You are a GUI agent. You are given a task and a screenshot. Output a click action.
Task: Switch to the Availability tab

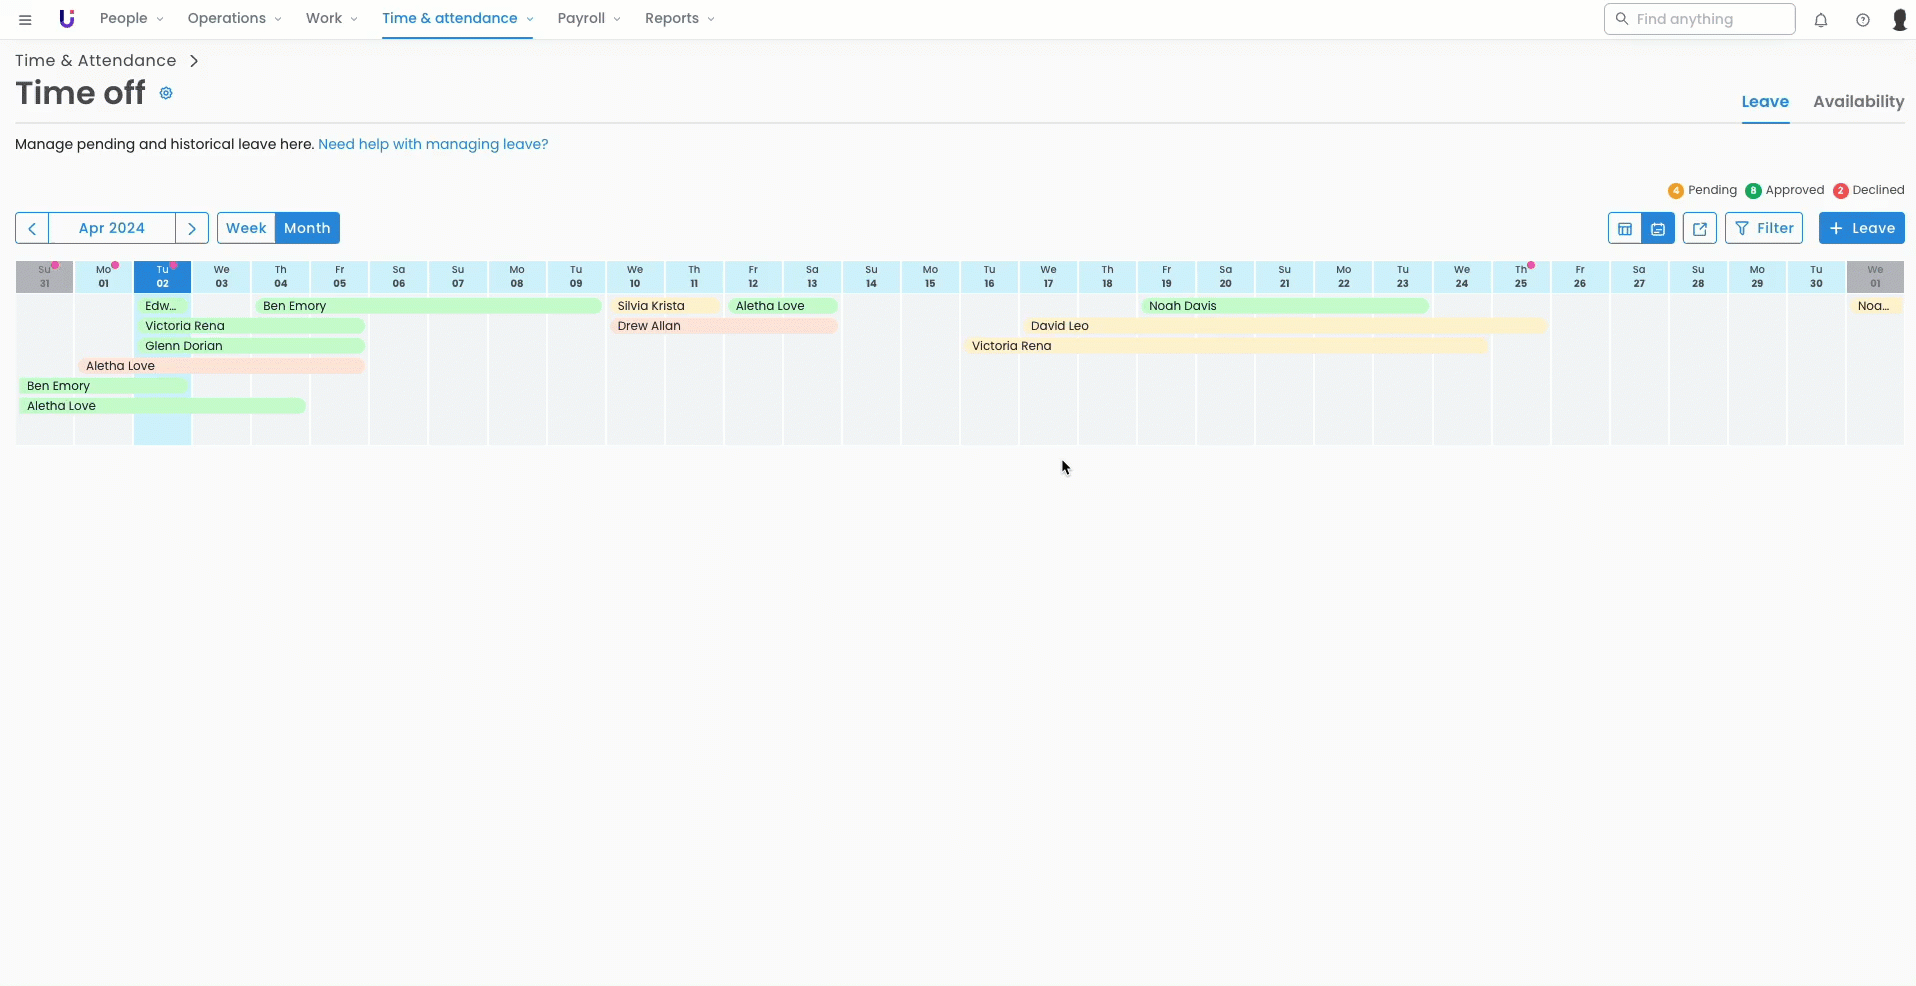click(1858, 102)
